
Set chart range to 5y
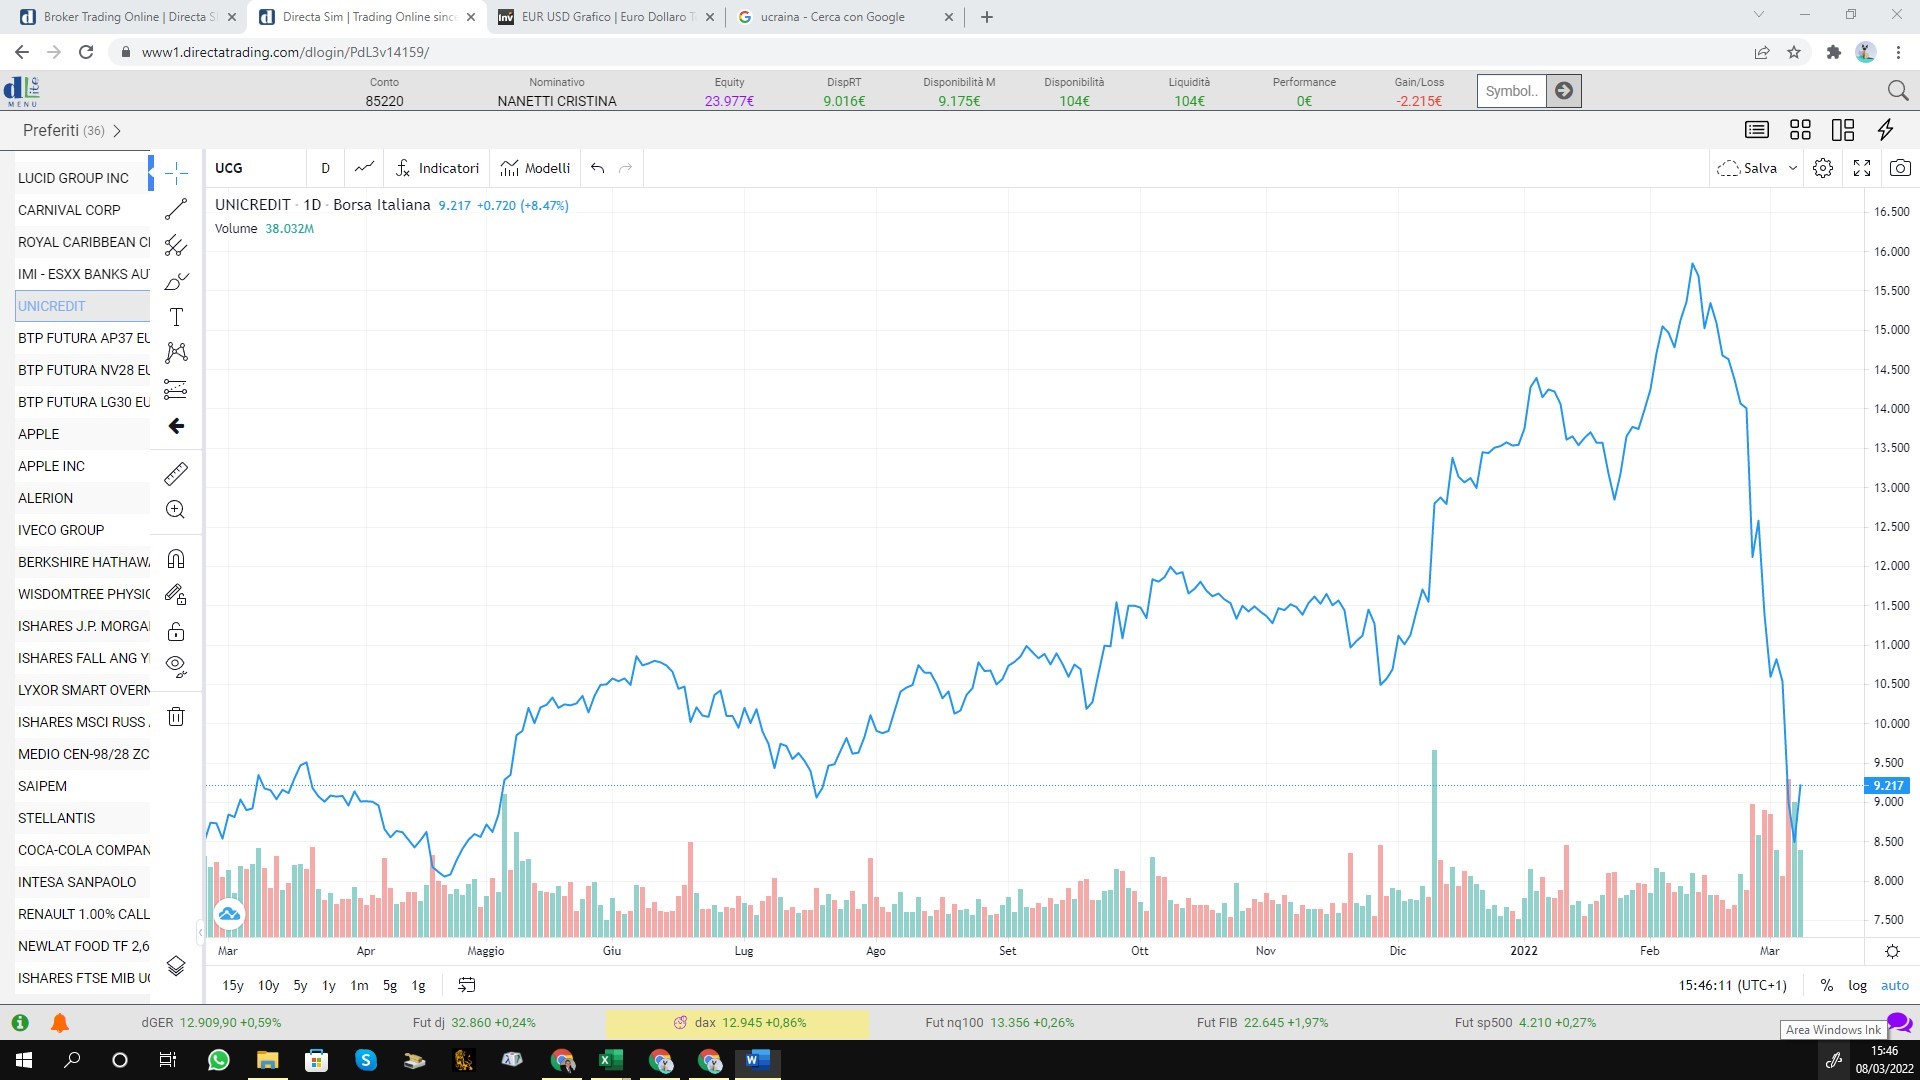click(x=300, y=985)
